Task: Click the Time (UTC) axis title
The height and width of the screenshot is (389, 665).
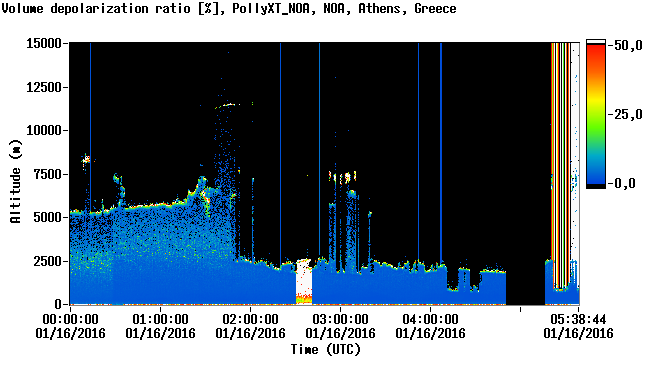Action: tap(325, 350)
